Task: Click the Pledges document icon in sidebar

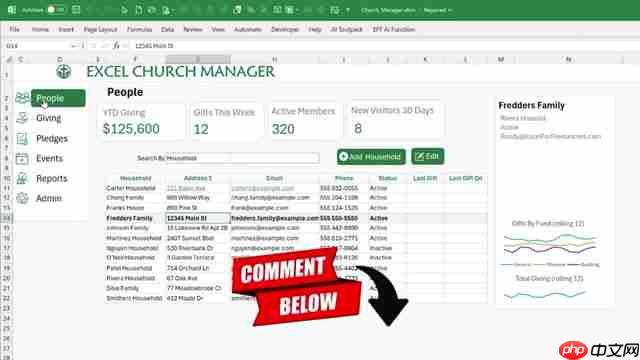Action: pyautogui.click(x=22, y=139)
